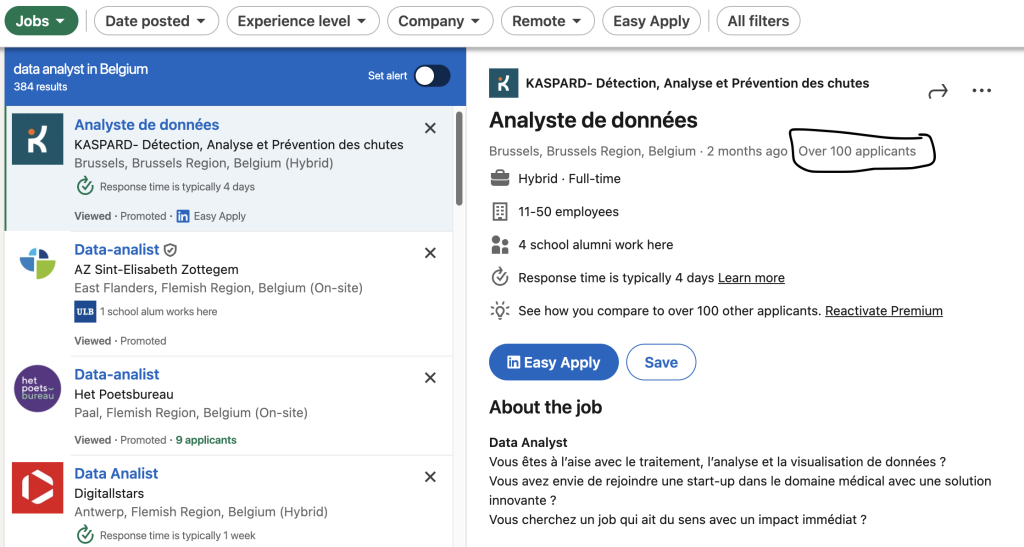
Task: Click the verified shield badge beside Data-analist
Action: pyautogui.click(x=170, y=250)
